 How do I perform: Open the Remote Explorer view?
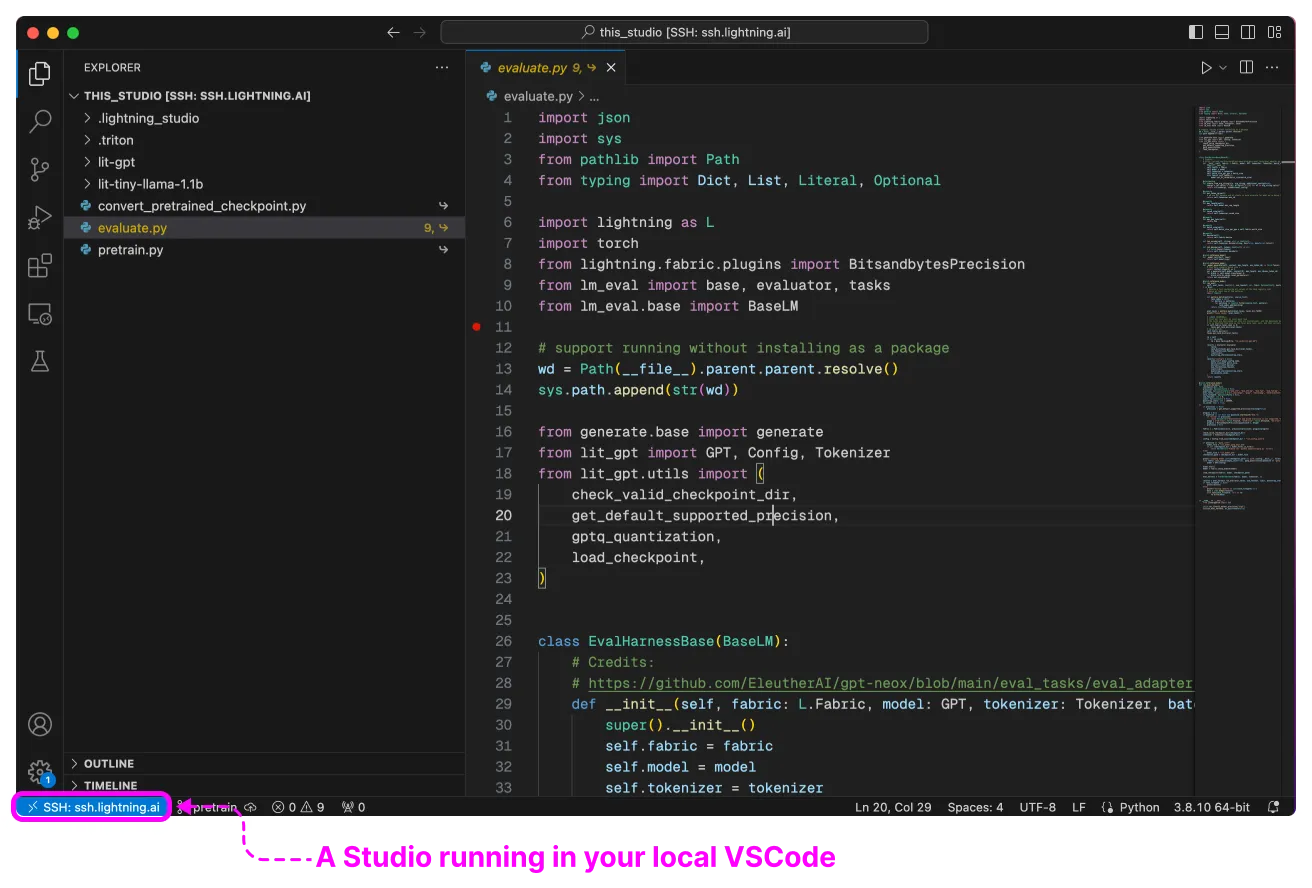coord(40,314)
